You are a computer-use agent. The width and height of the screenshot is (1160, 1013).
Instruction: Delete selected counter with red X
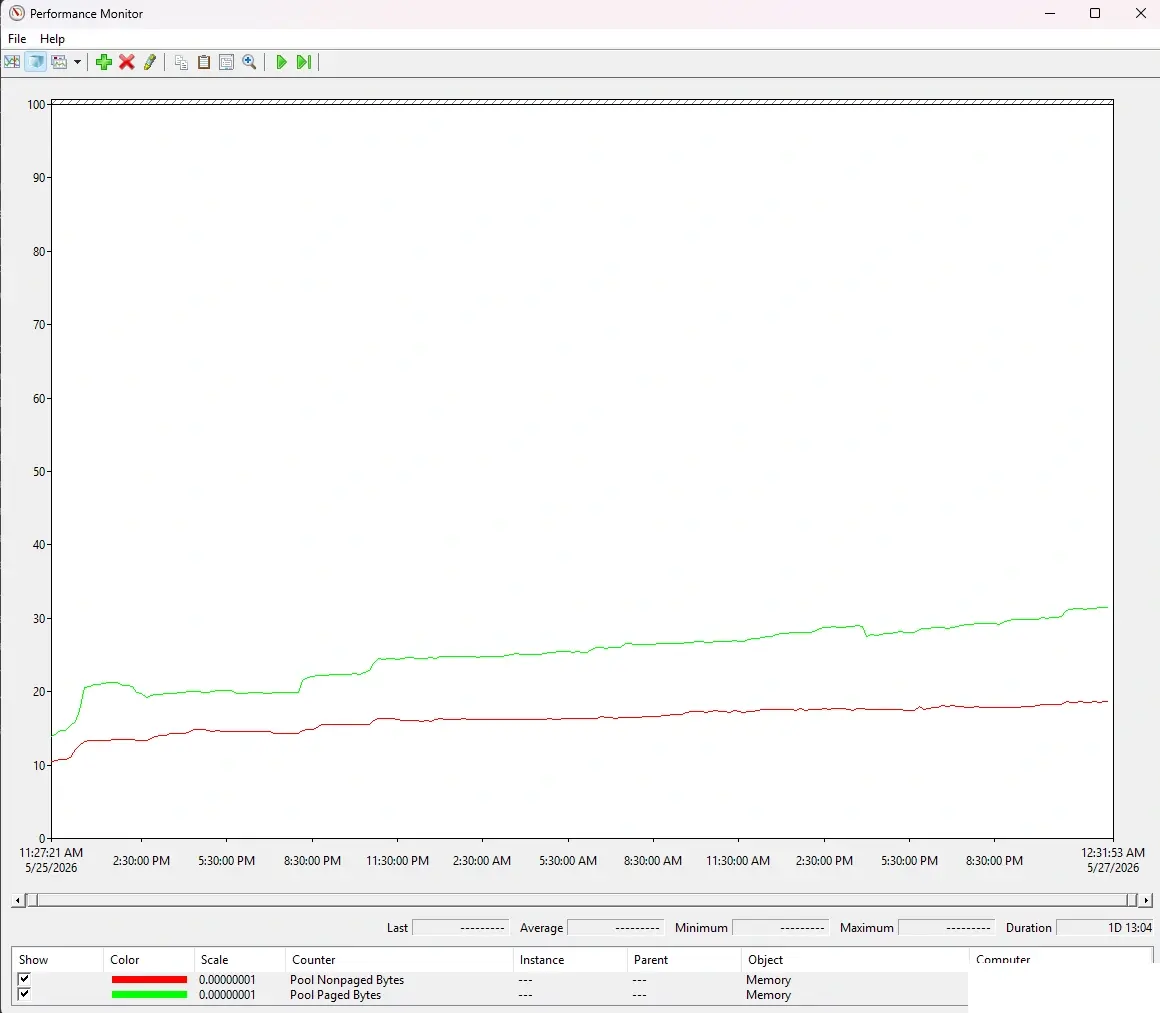pyautogui.click(x=127, y=62)
